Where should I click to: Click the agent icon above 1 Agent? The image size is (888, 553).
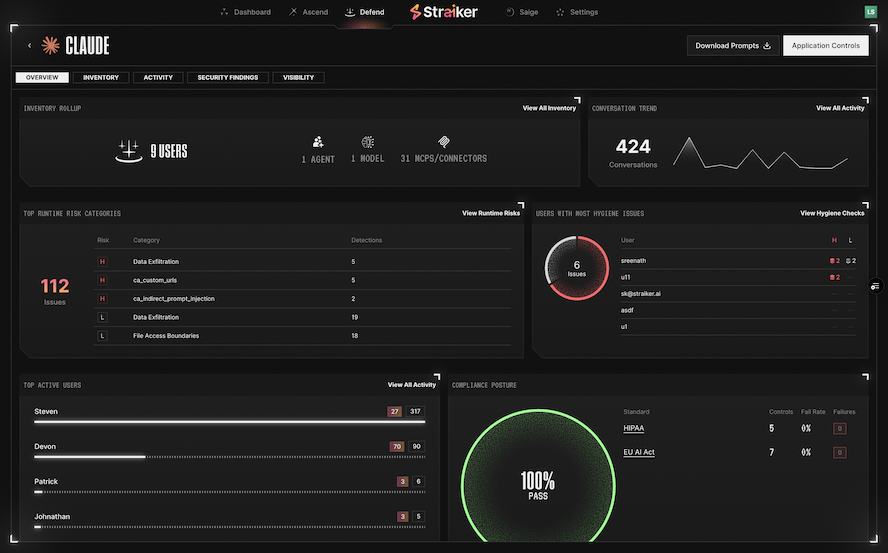(x=318, y=142)
